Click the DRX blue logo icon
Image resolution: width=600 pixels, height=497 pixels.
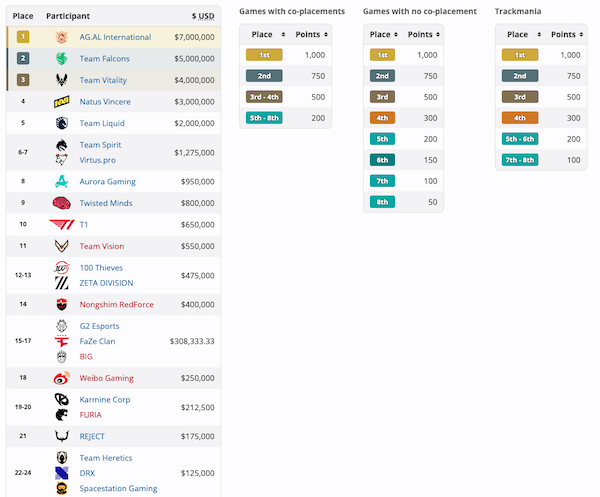(x=62, y=473)
